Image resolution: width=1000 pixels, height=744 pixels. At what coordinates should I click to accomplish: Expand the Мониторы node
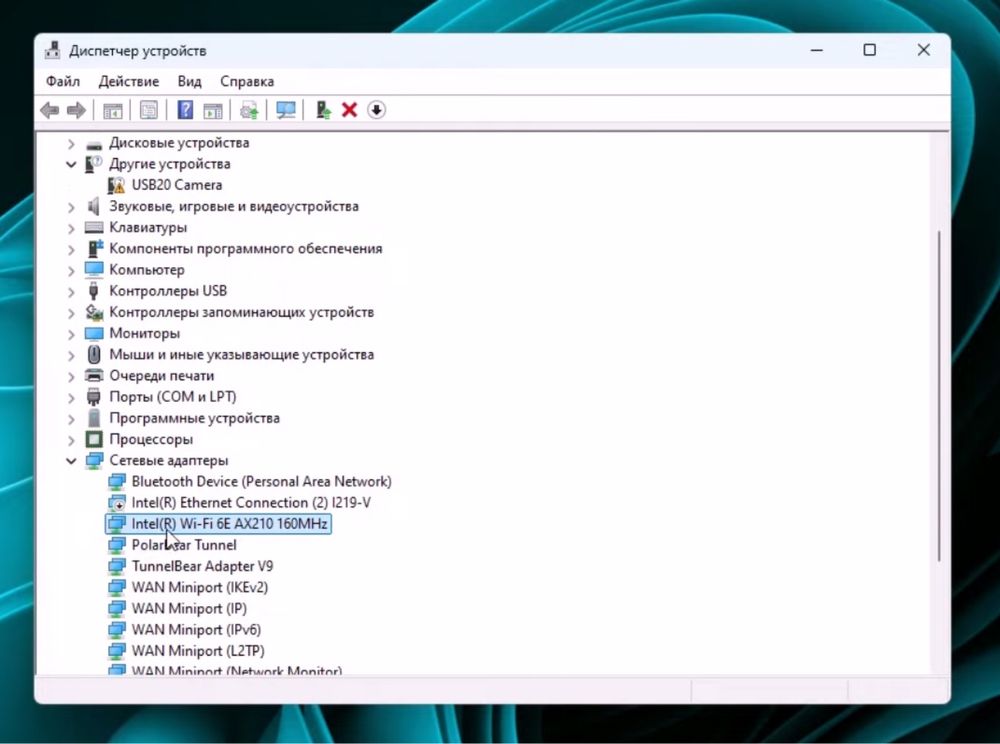coord(71,334)
